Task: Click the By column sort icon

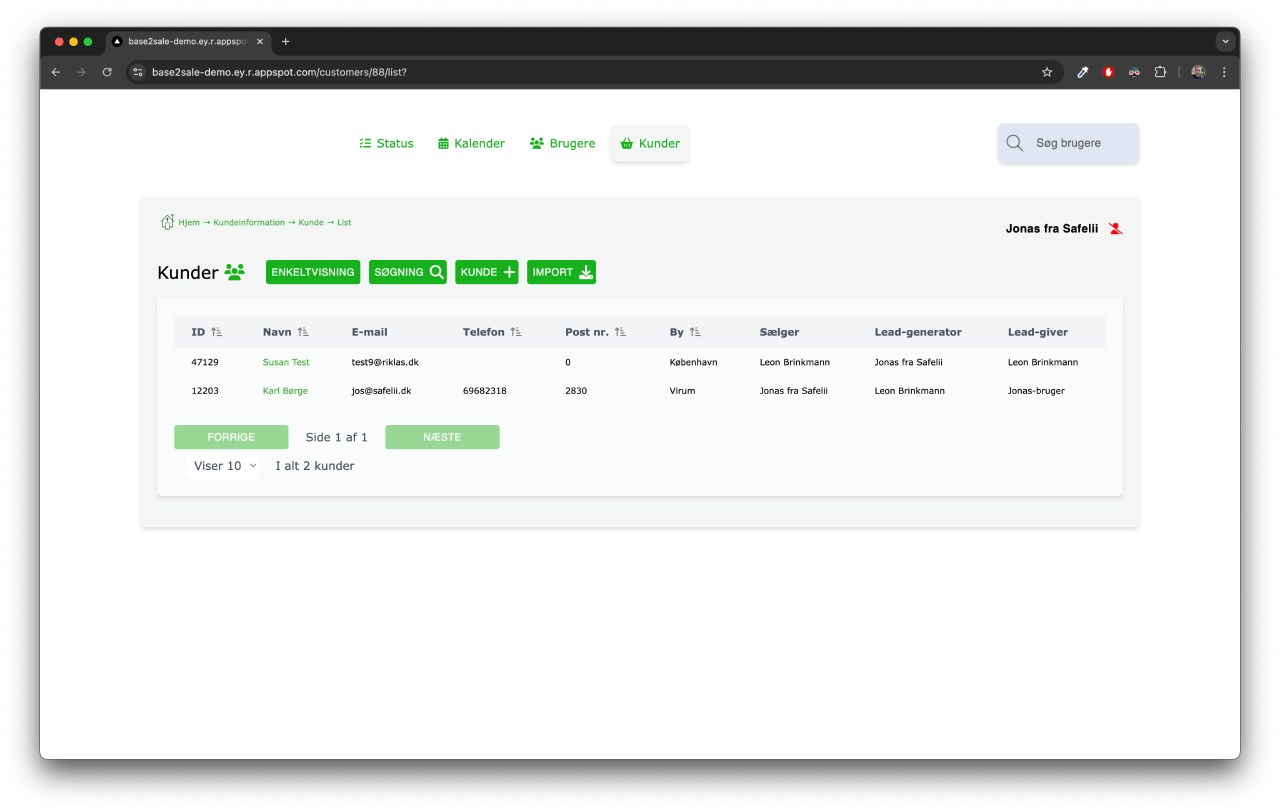Action: pos(695,332)
